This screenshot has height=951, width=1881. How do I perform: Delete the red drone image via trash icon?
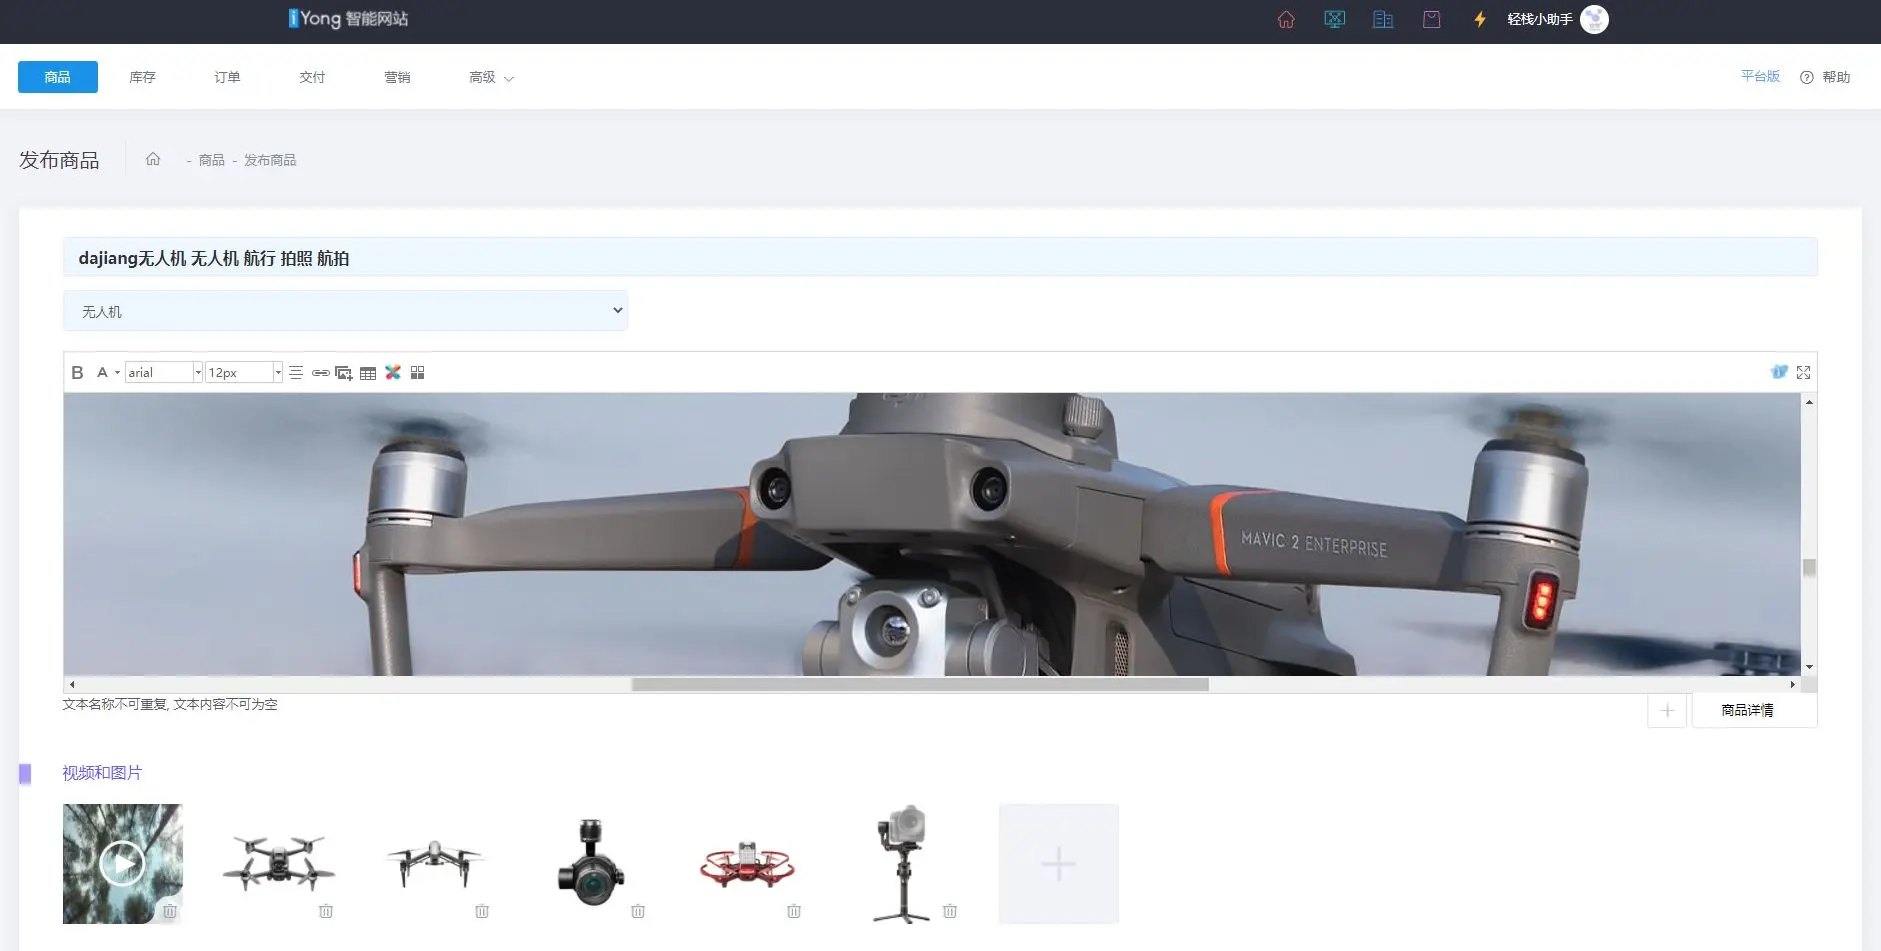[x=794, y=911]
